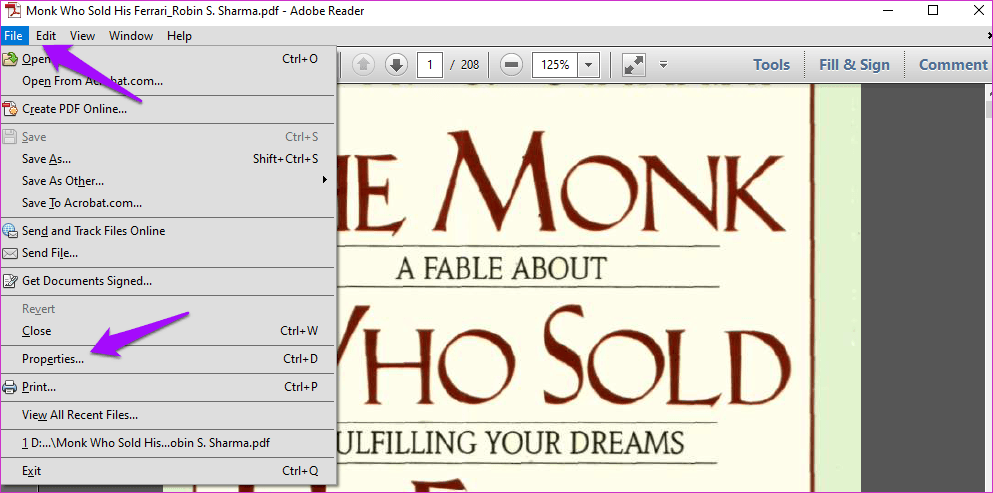Click the fit page expand-arrows icon
993x493 pixels.
pos(634,65)
